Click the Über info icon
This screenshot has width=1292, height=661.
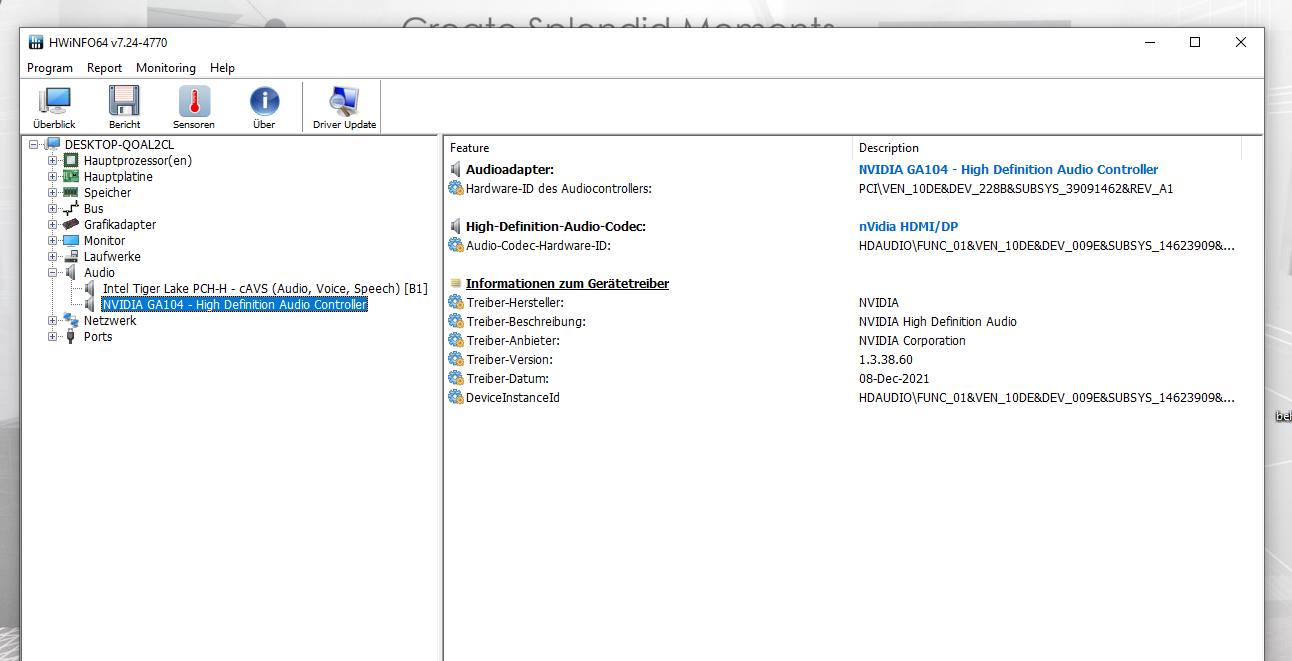point(264,101)
